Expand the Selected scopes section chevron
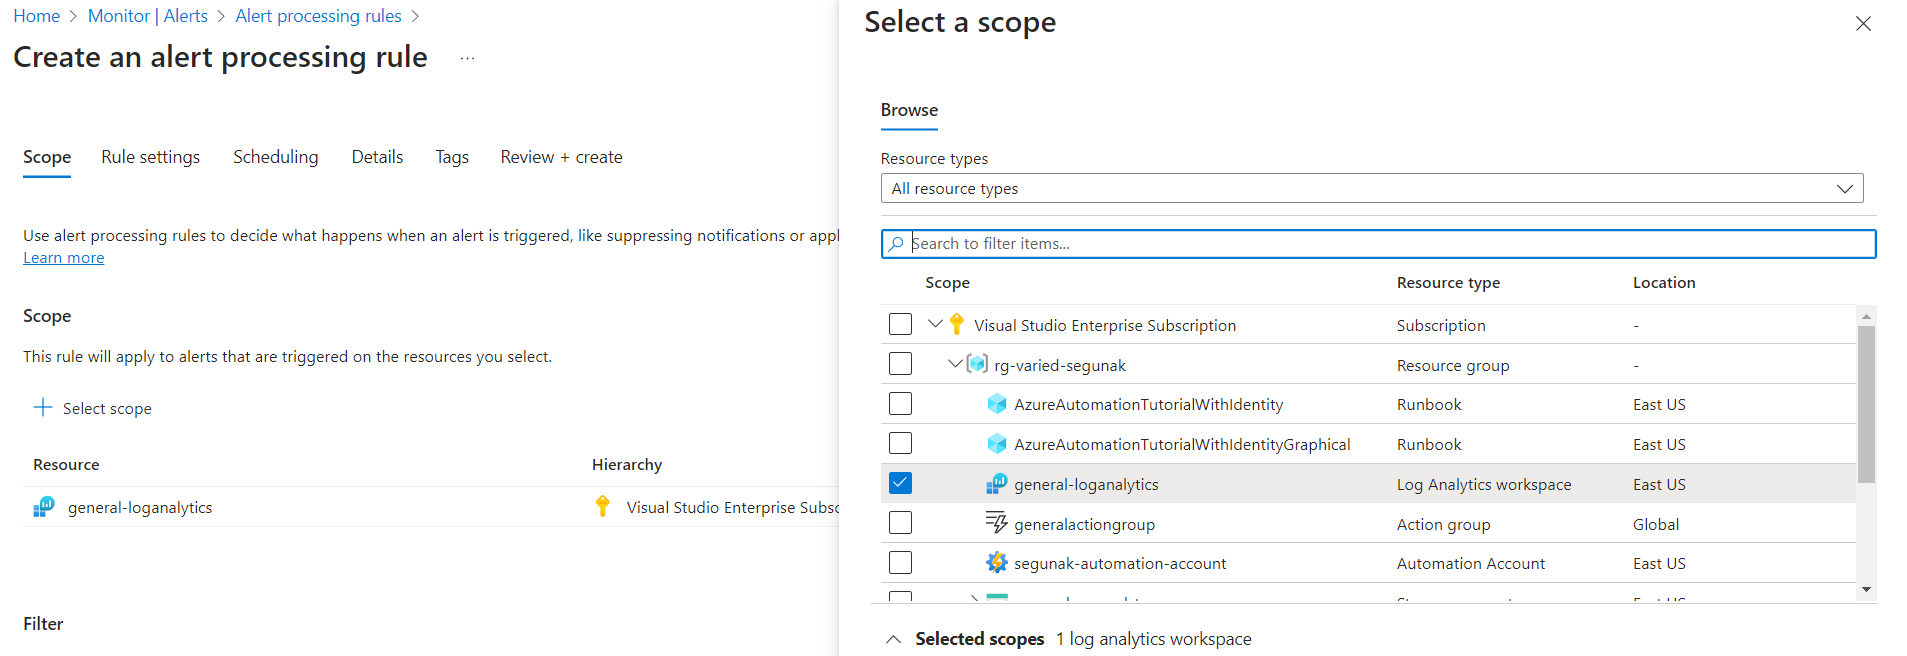 tap(894, 639)
